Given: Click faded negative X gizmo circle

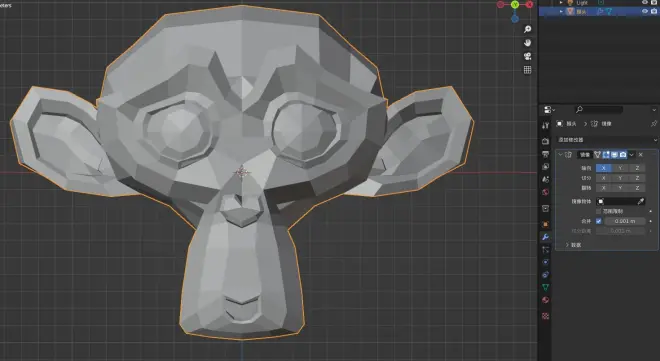Looking at the screenshot, I should (x=500, y=4).
